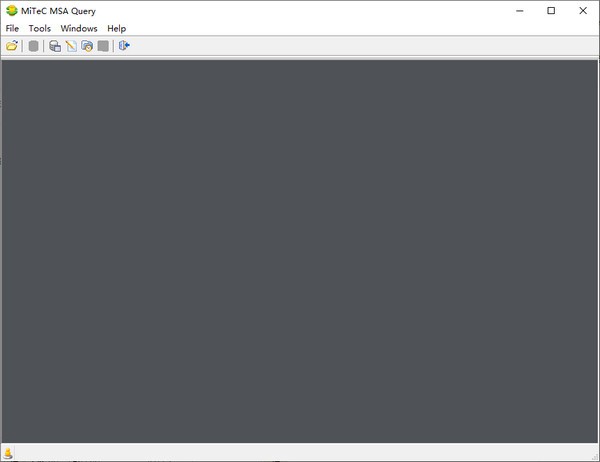Click the grayed-out square icon before the exit icon
600x462 pixels.
click(x=103, y=46)
